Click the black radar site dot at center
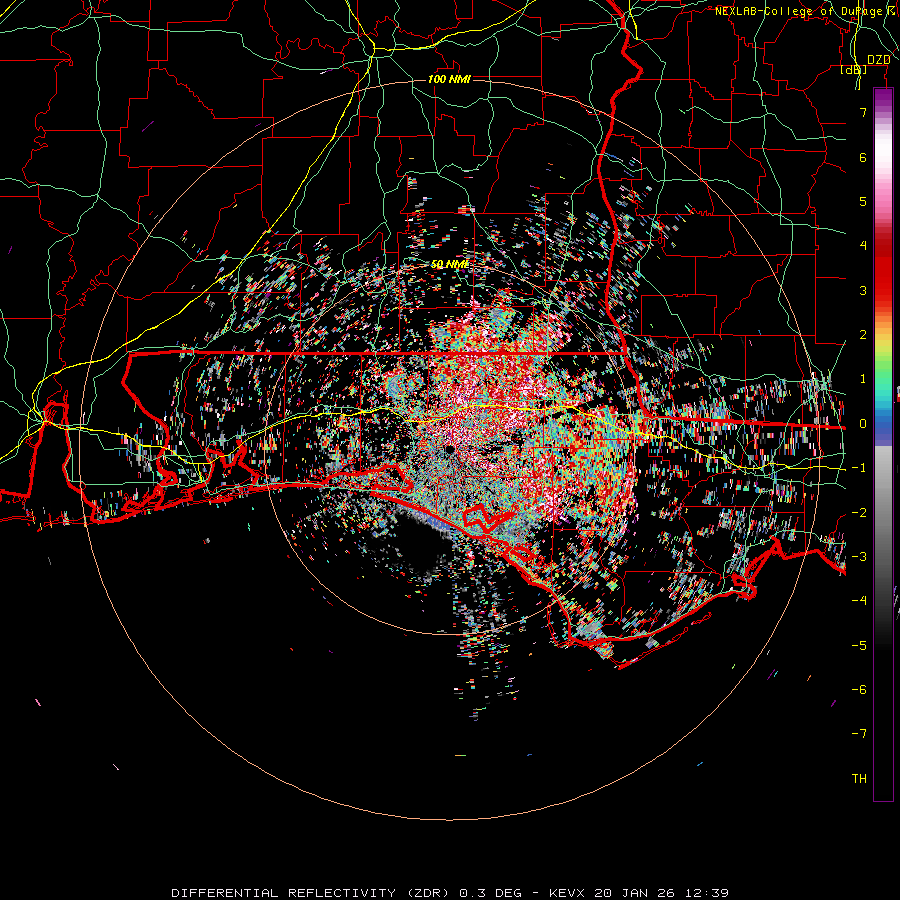Screen dimensions: 900x900 449,449
